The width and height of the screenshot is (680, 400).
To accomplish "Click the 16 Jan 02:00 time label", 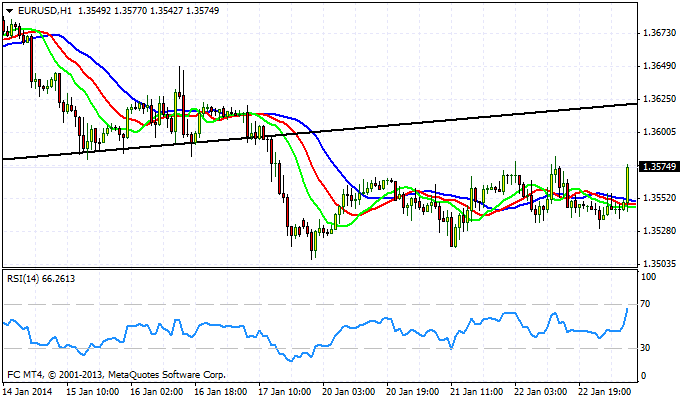I will pos(157,391).
